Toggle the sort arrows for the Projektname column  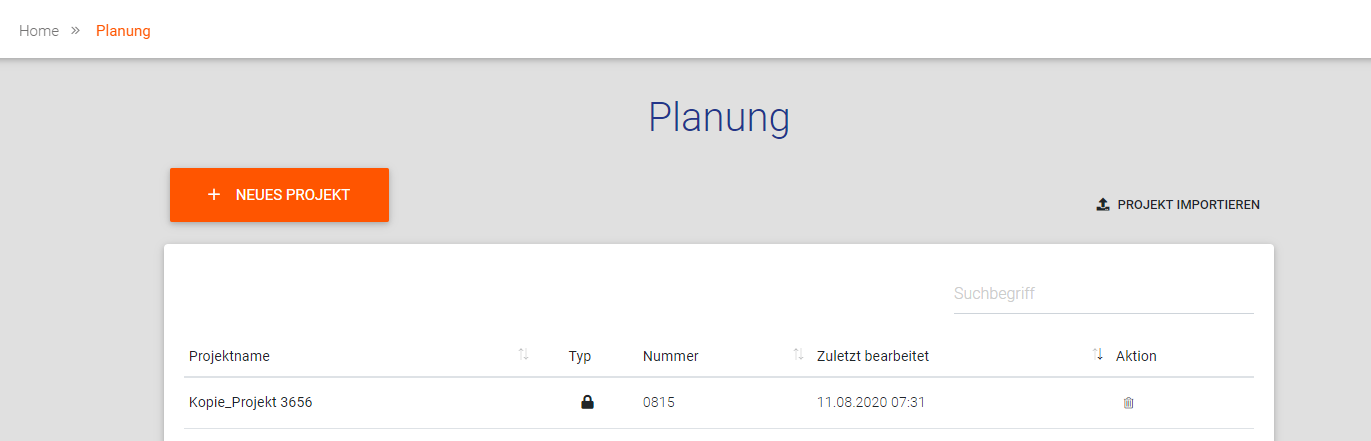pos(523,355)
